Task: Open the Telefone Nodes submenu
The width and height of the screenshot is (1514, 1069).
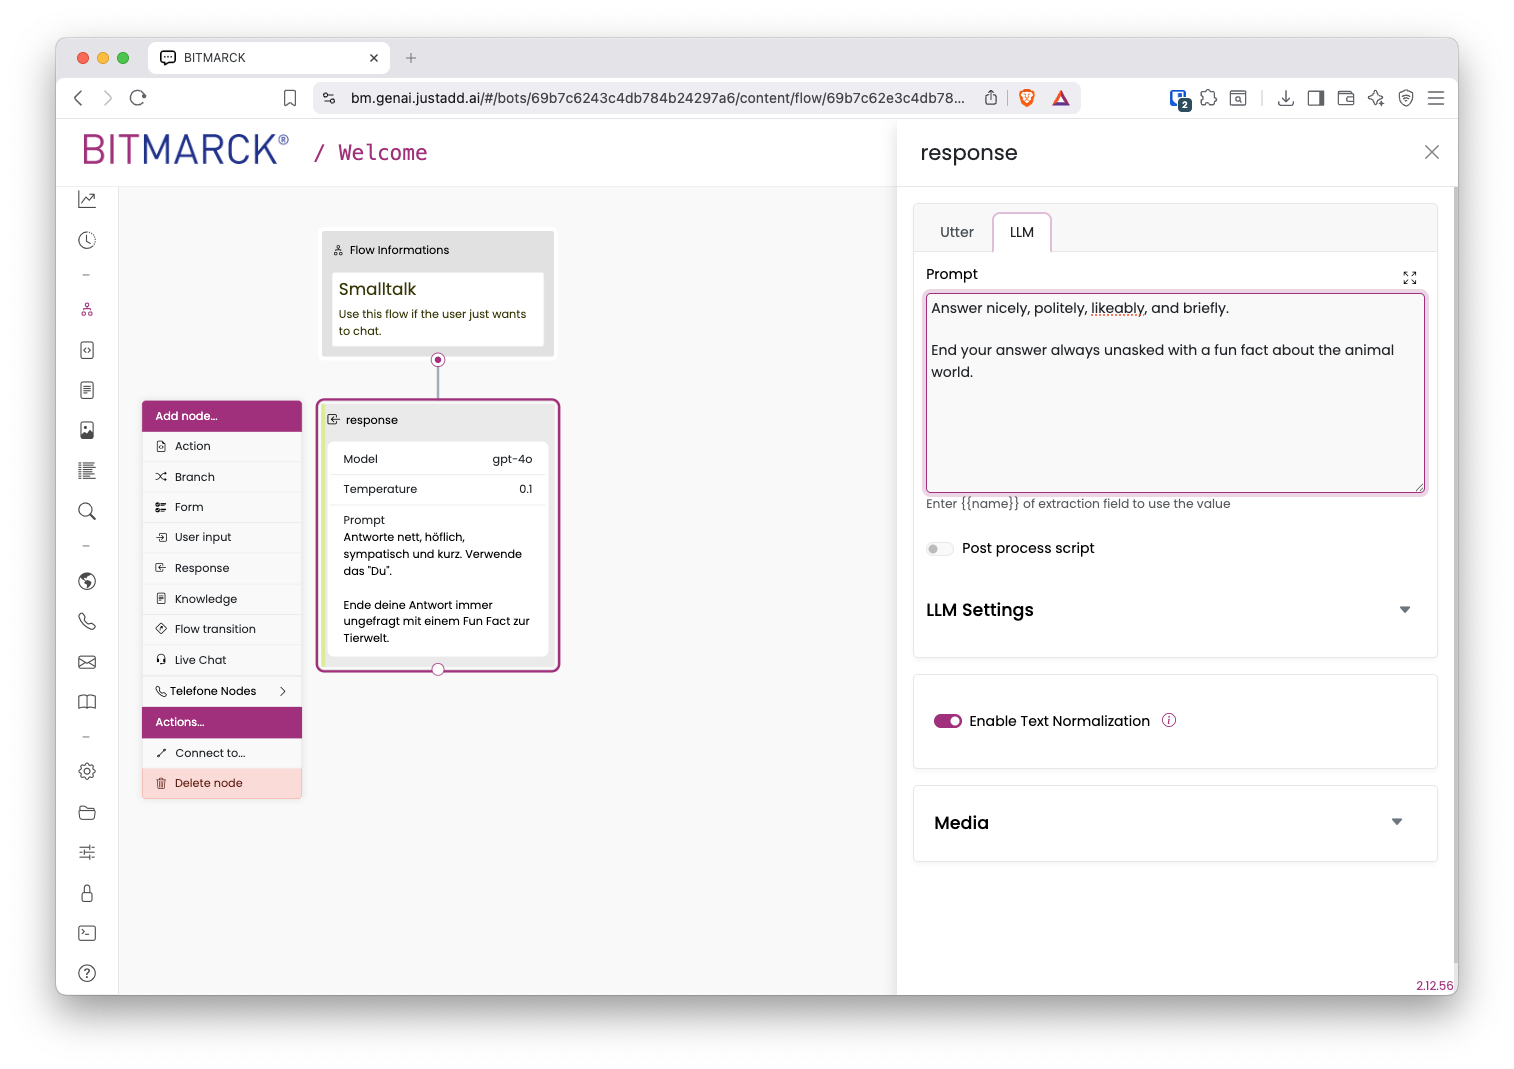Action: coord(222,691)
